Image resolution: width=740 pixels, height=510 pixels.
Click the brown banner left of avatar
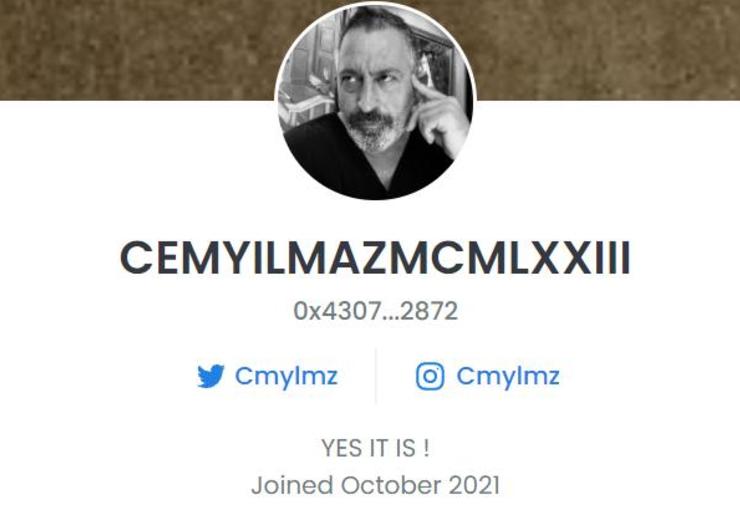point(137,50)
